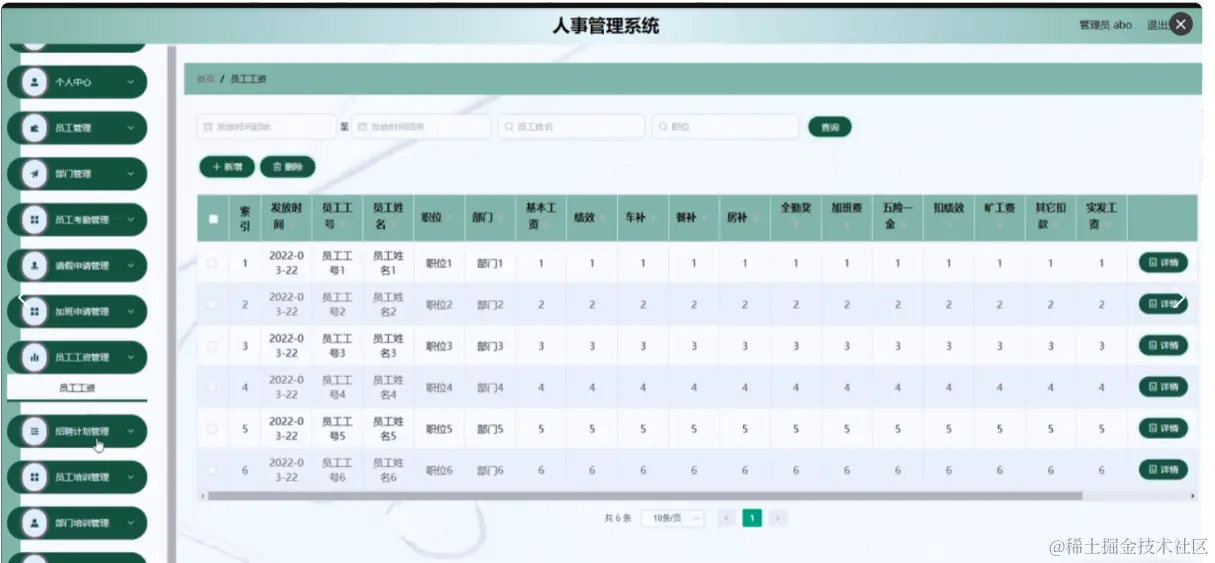Open the 部门管理 menu label
The height and width of the screenshot is (563, 1215).
coord(73,174)
